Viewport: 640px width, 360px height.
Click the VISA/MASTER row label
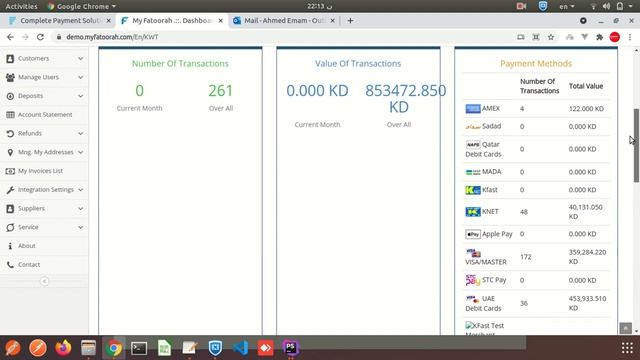(x=486, y=262)
